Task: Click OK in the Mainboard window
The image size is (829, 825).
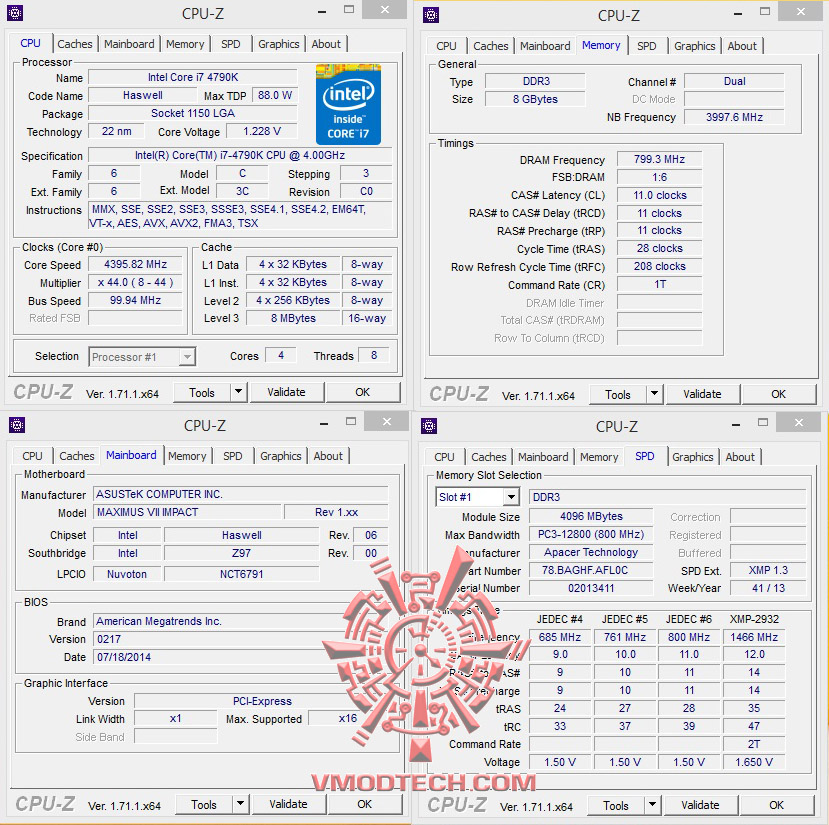Action: (364, 803)
